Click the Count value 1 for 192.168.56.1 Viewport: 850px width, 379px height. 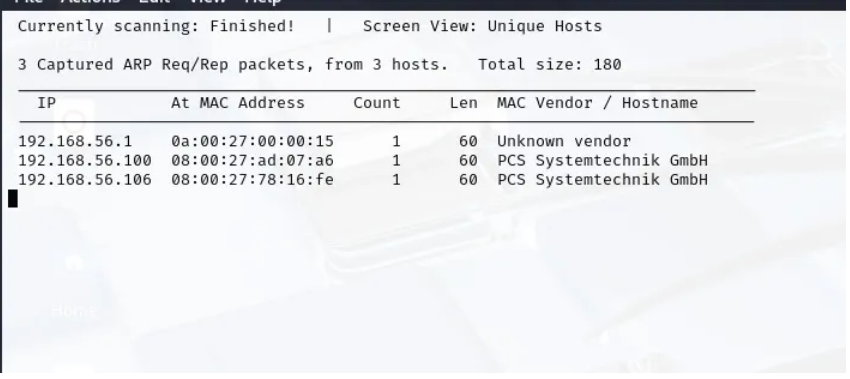[396, 142]
